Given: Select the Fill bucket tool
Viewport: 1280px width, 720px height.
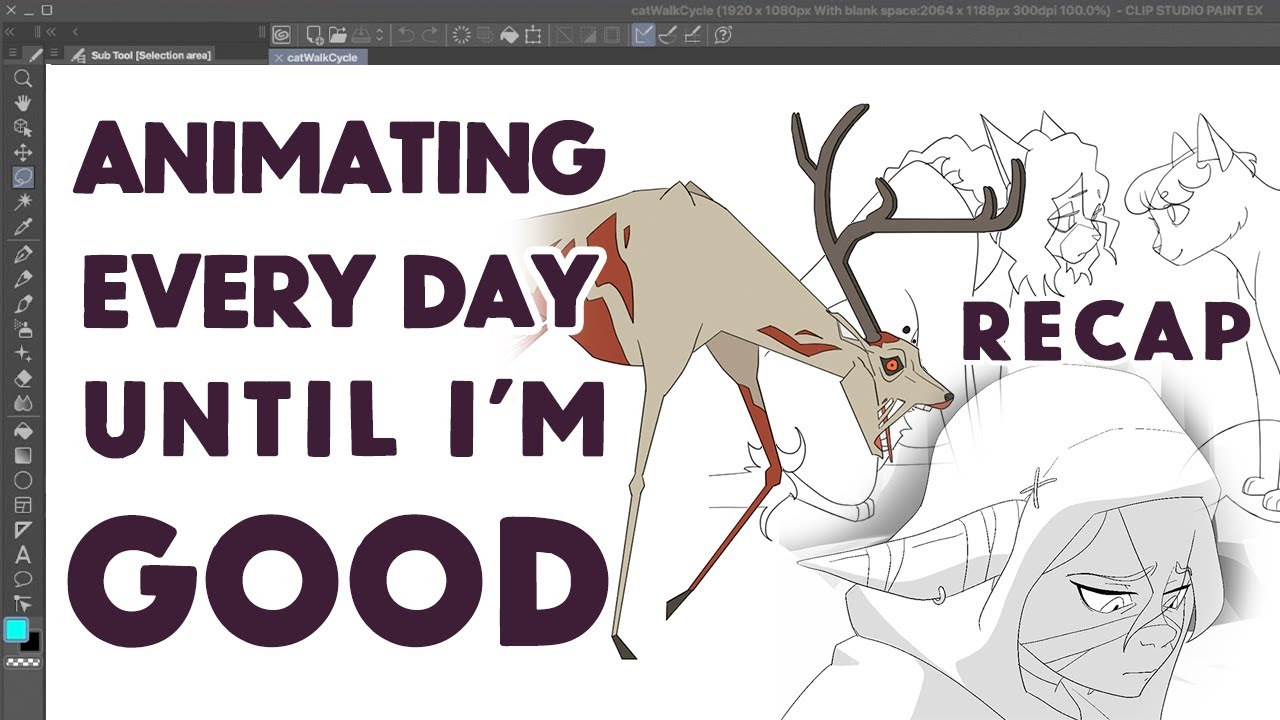Looking at the screenshot, I should pos(22,432).
